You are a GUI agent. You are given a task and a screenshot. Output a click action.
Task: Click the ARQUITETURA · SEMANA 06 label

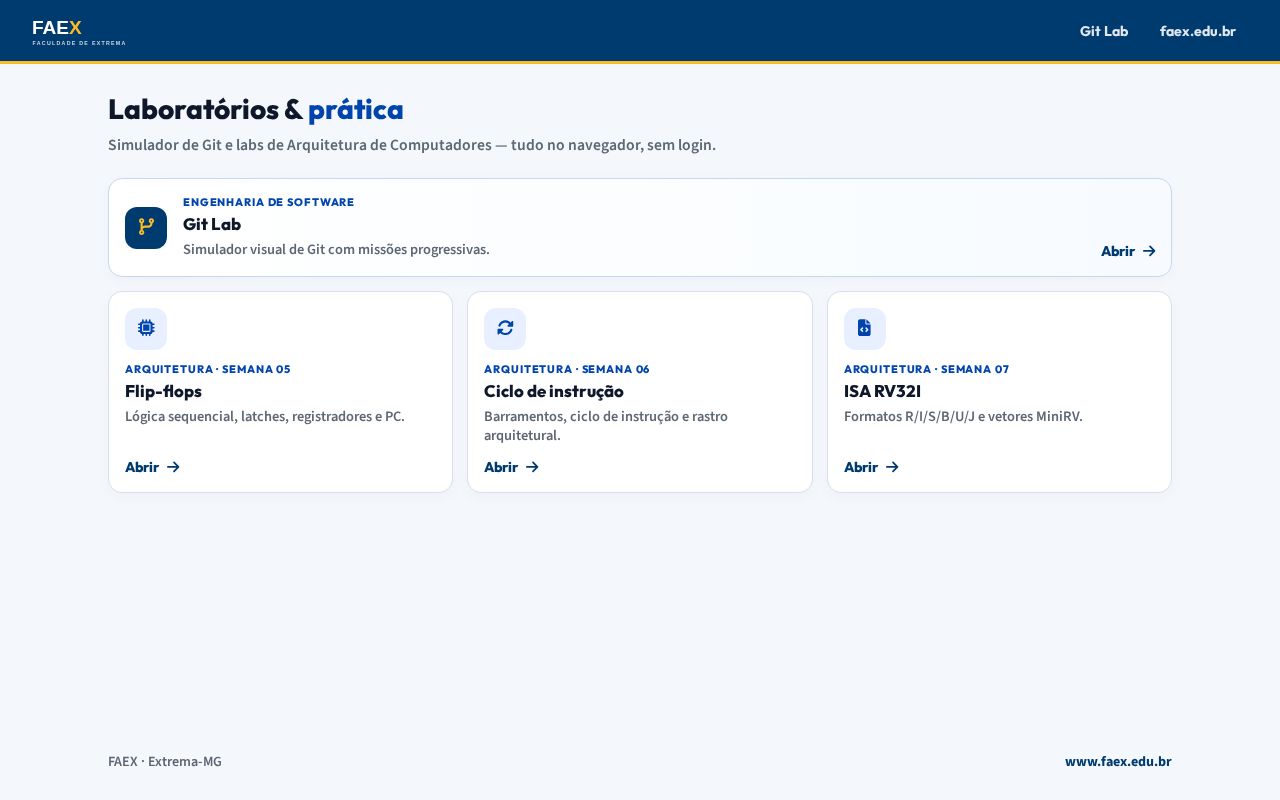click(567, 369)
